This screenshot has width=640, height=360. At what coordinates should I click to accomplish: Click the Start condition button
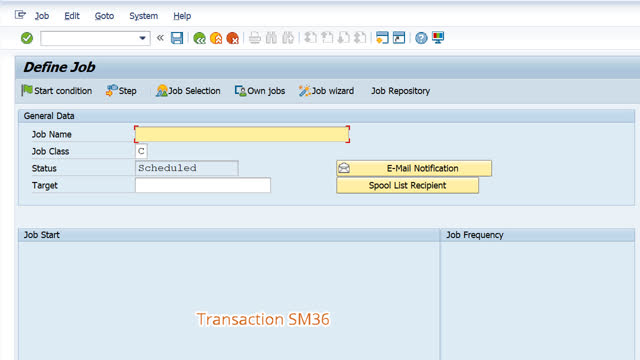(56, 91)
